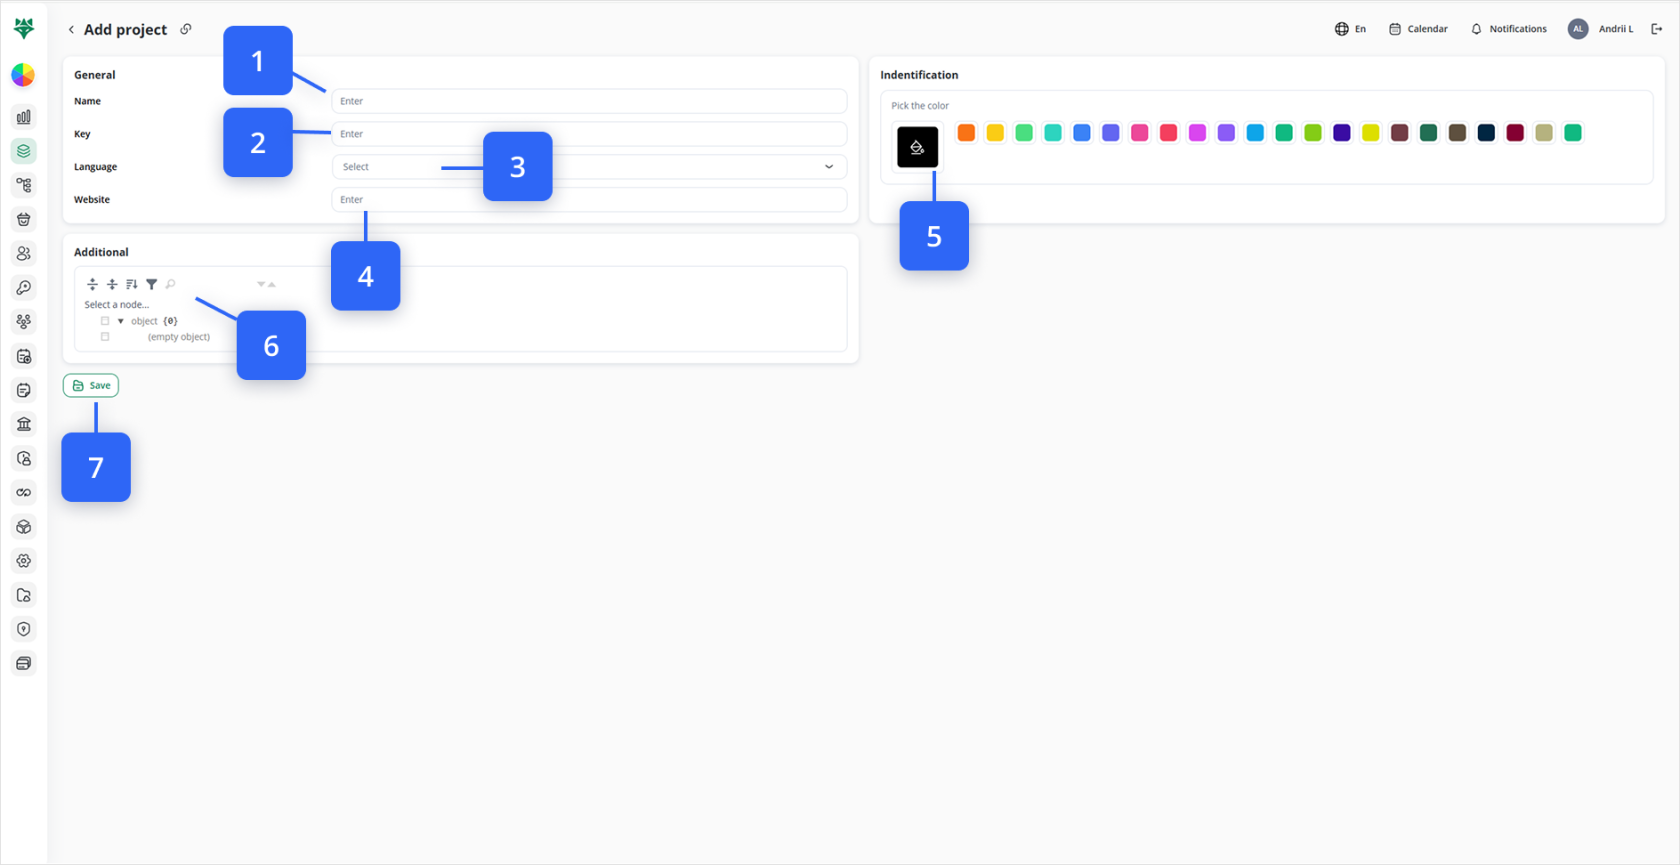This screenshot has width=1680, height=865.
Task: Open the infinity loop sidebar icon
Action: click(x=24, y=492)
